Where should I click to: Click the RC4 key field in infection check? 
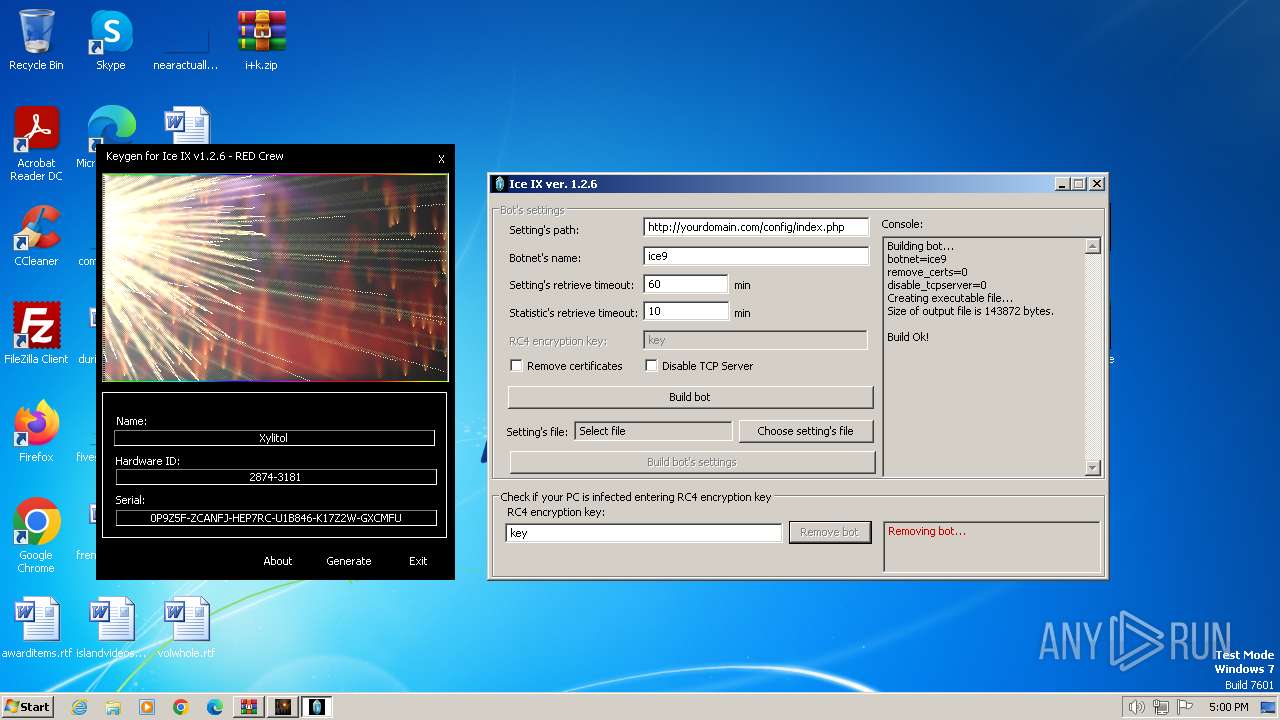644,533
